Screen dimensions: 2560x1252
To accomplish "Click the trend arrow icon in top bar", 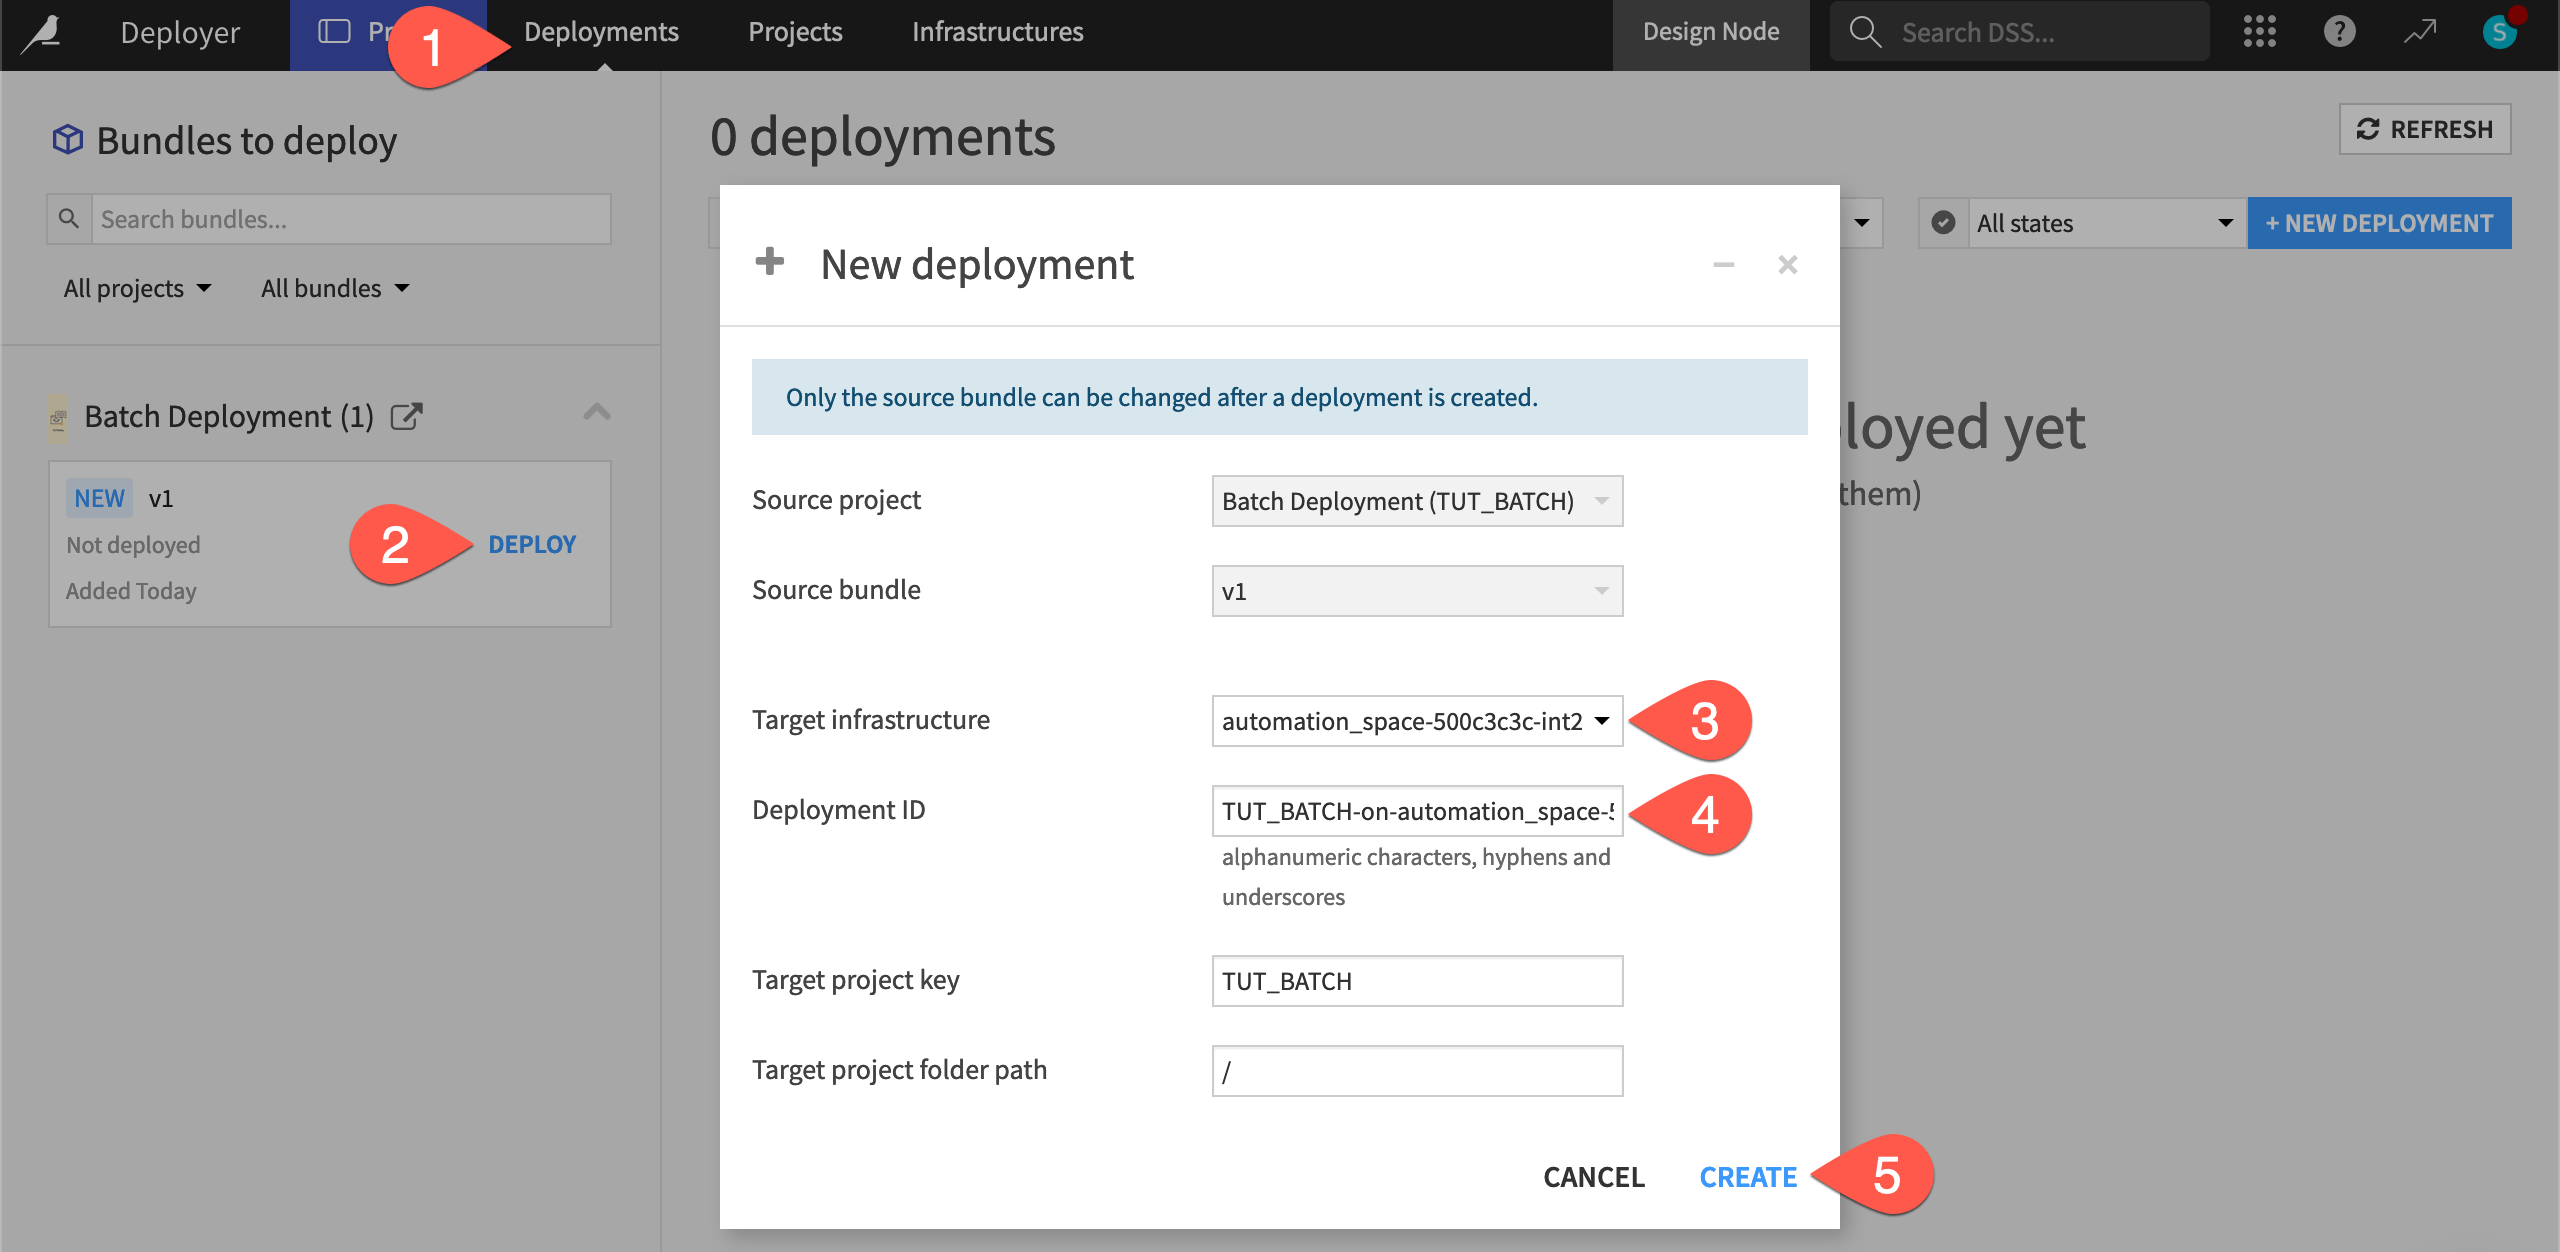I will point(2420,31).
